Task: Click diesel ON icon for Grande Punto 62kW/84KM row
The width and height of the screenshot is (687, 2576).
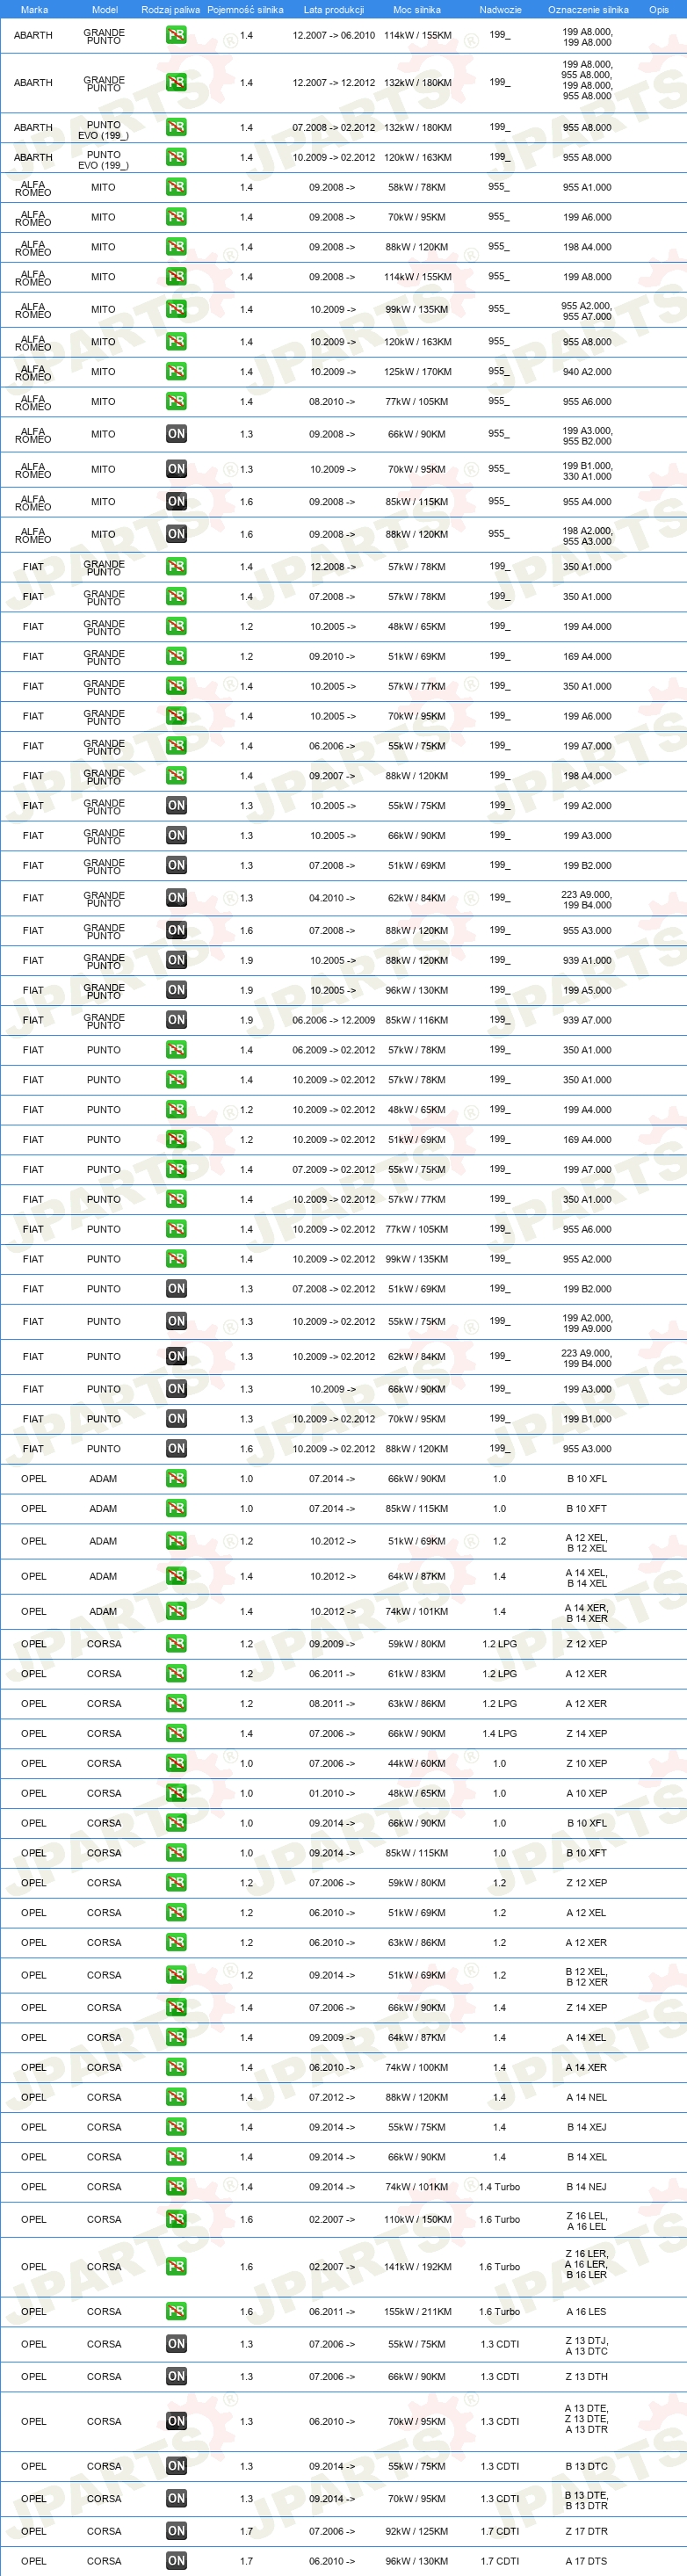Action: 176,898
